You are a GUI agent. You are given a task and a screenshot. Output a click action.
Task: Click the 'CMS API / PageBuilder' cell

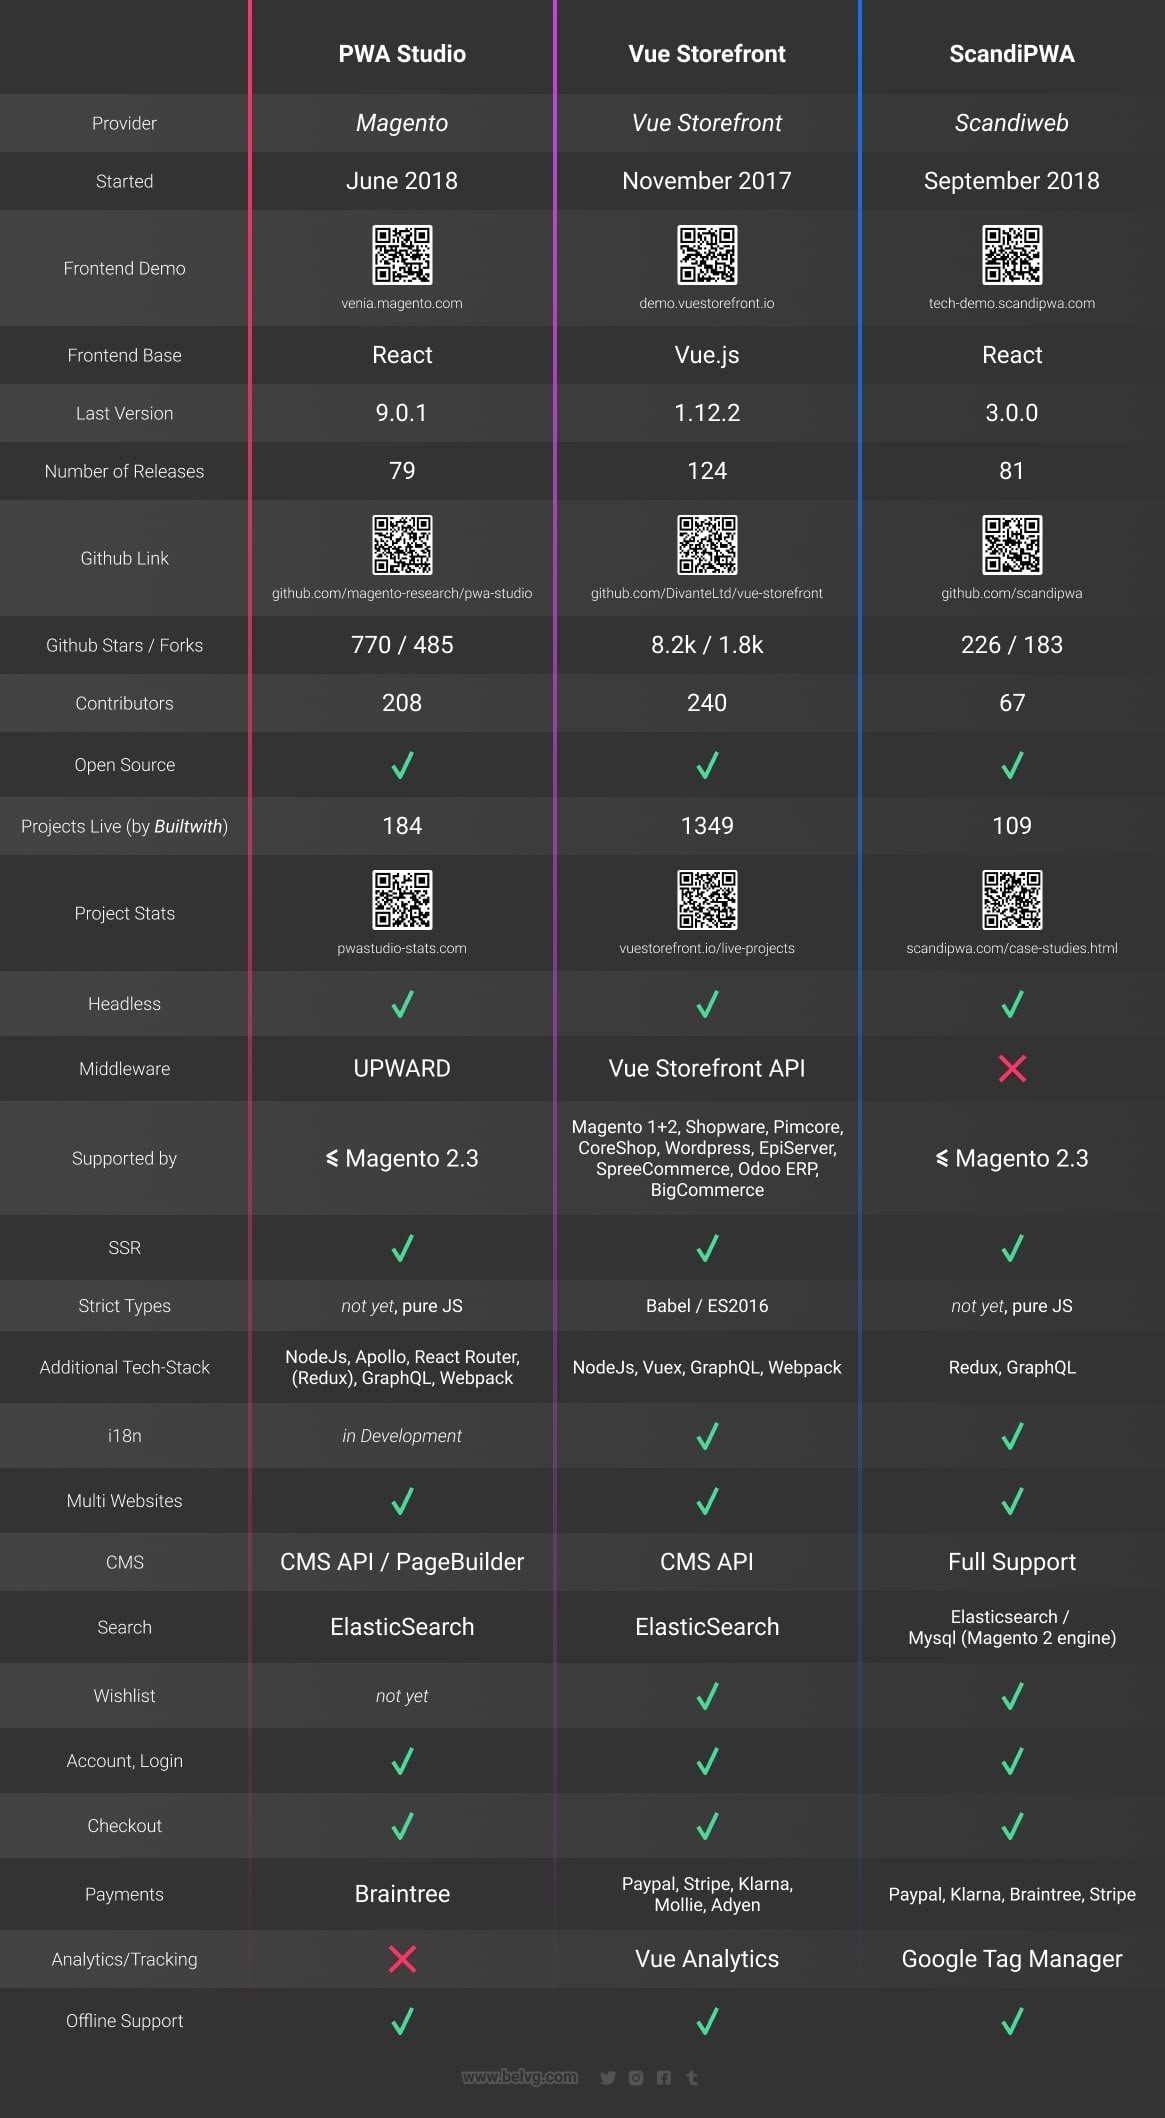pos(402,1562)
